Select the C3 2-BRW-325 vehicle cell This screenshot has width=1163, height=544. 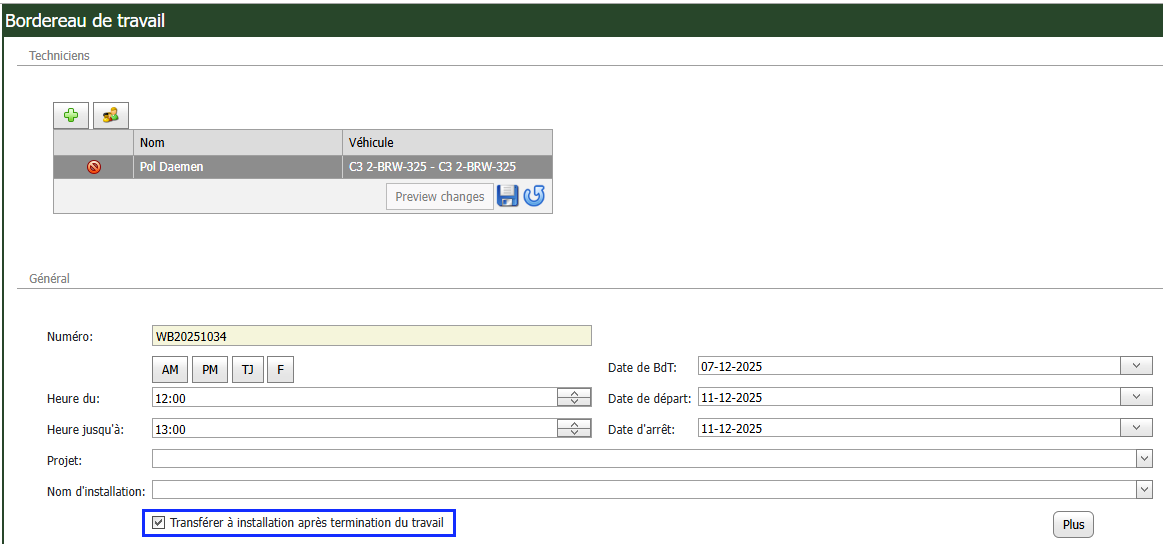(447, 167)
